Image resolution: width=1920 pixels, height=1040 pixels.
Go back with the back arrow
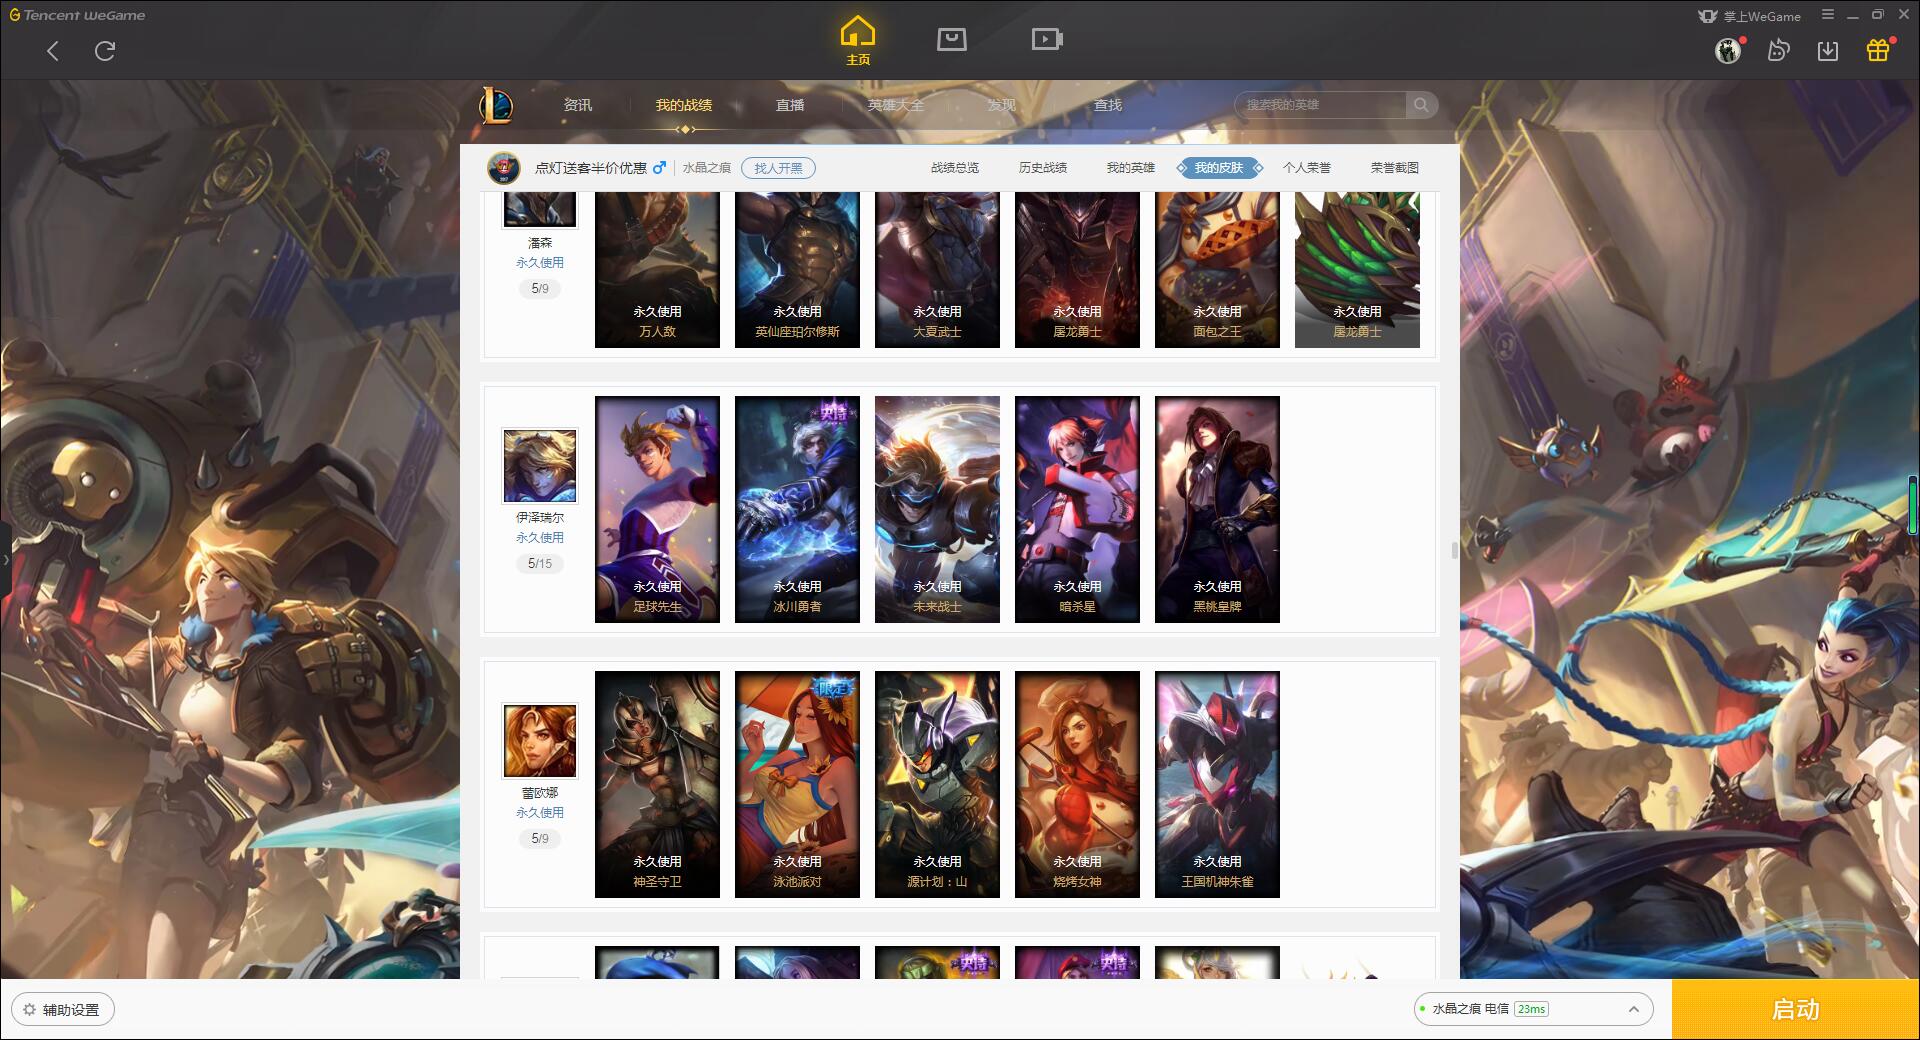point(53,51)
